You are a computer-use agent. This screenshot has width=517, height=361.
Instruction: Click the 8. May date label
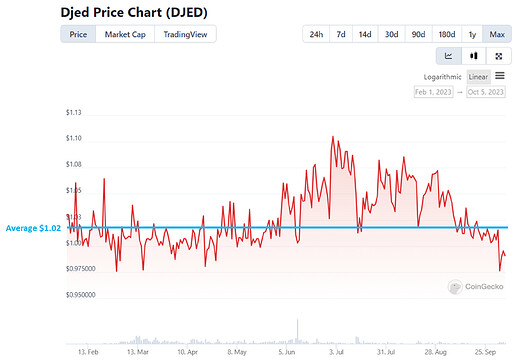pyautogui.click(x=237, y=352)
